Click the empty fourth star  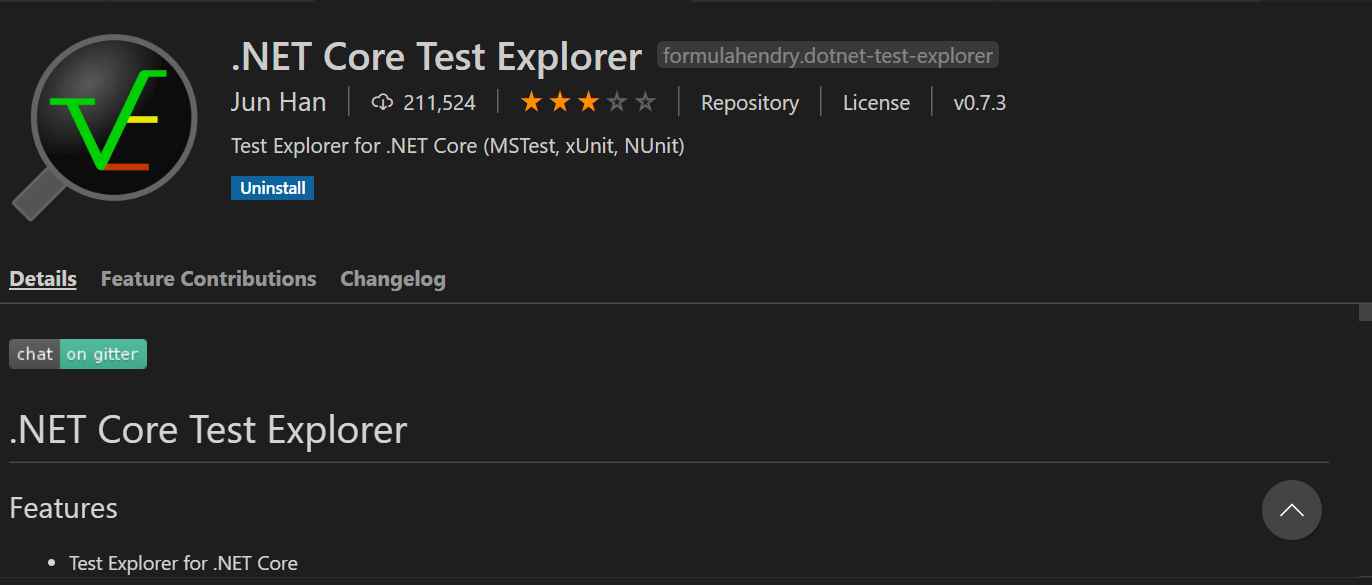[616, 101]
